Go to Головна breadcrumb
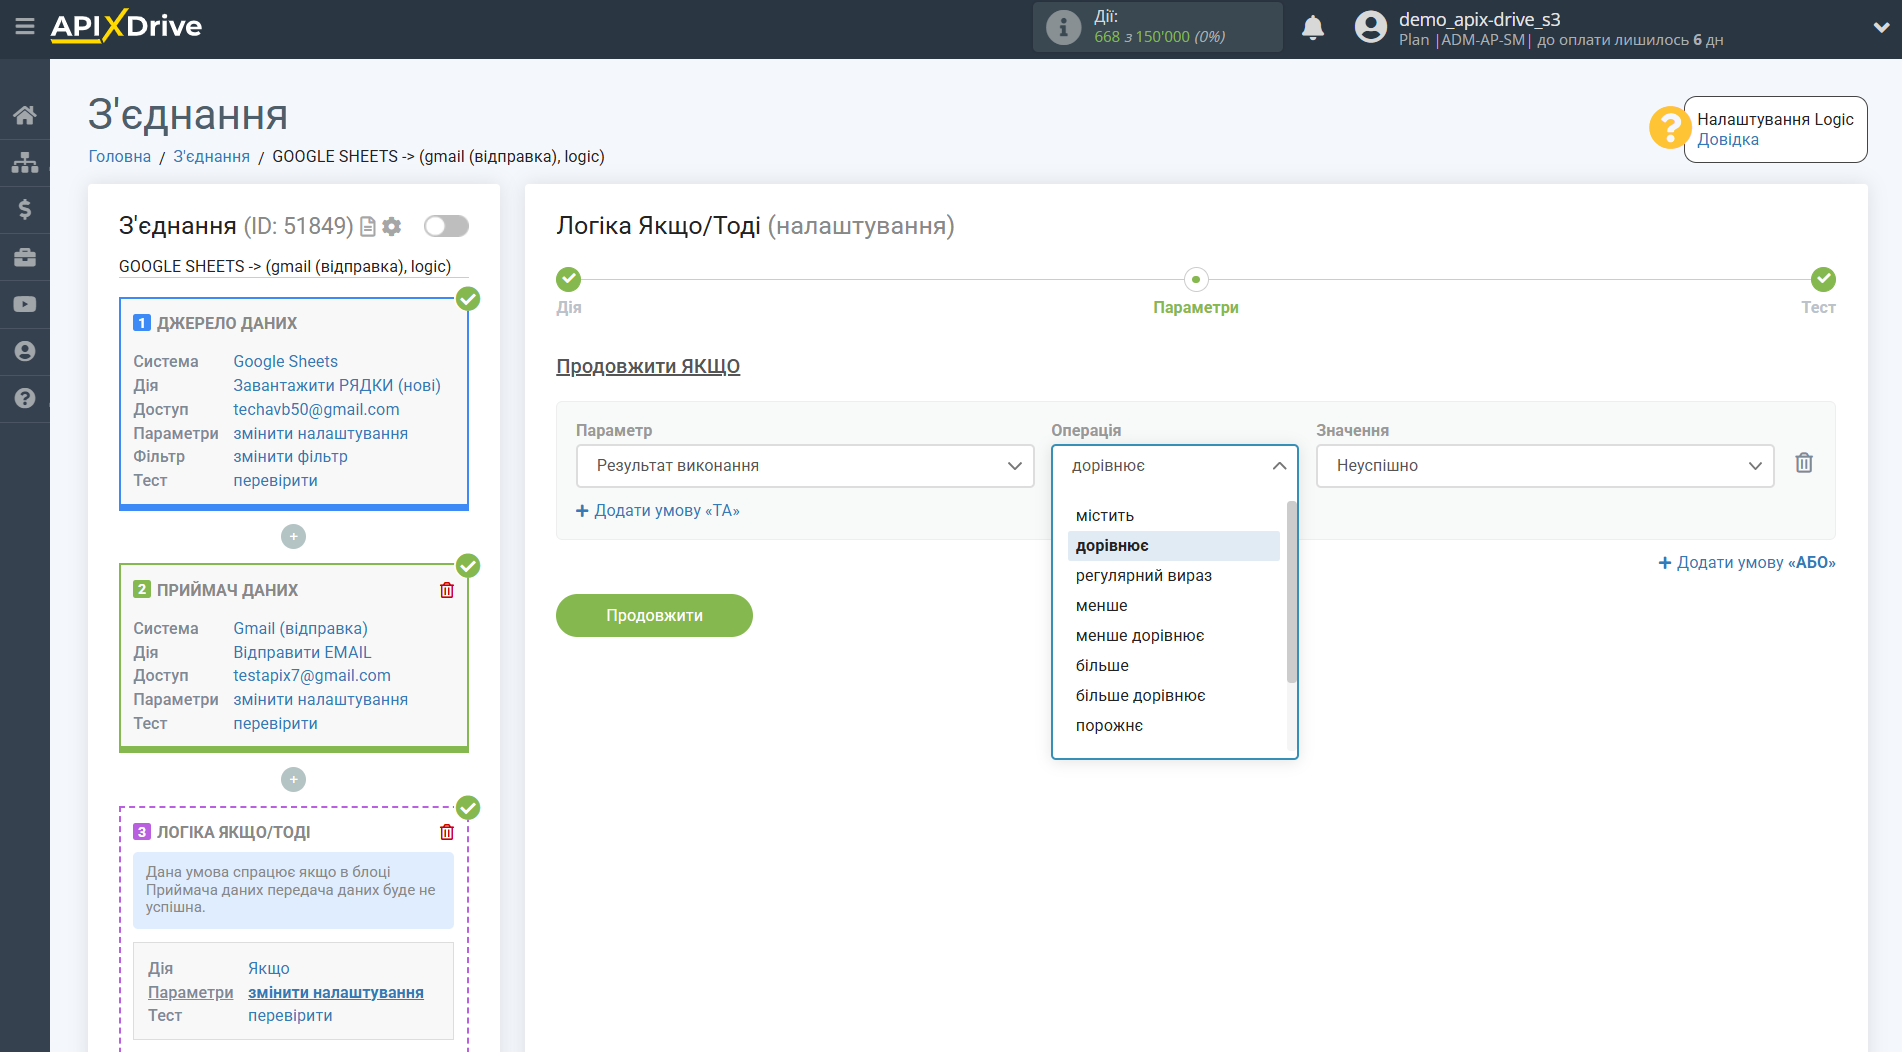1902x1052 pixels. [120, 157]
